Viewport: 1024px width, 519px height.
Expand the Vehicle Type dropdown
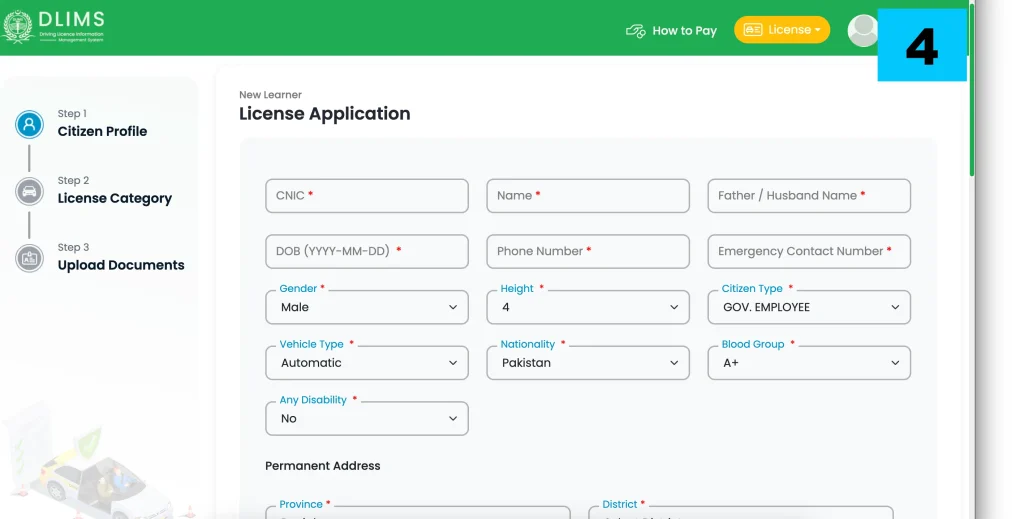tap(367, 362)
